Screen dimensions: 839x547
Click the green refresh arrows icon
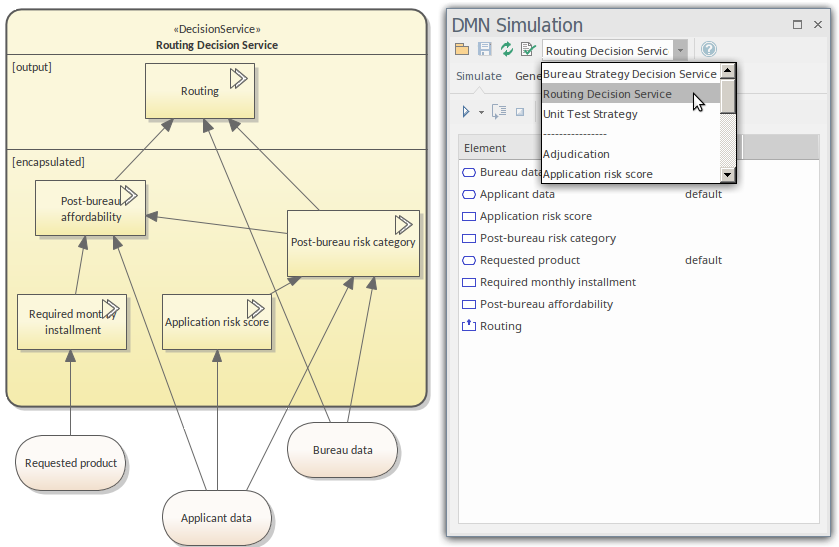[506, 50]
